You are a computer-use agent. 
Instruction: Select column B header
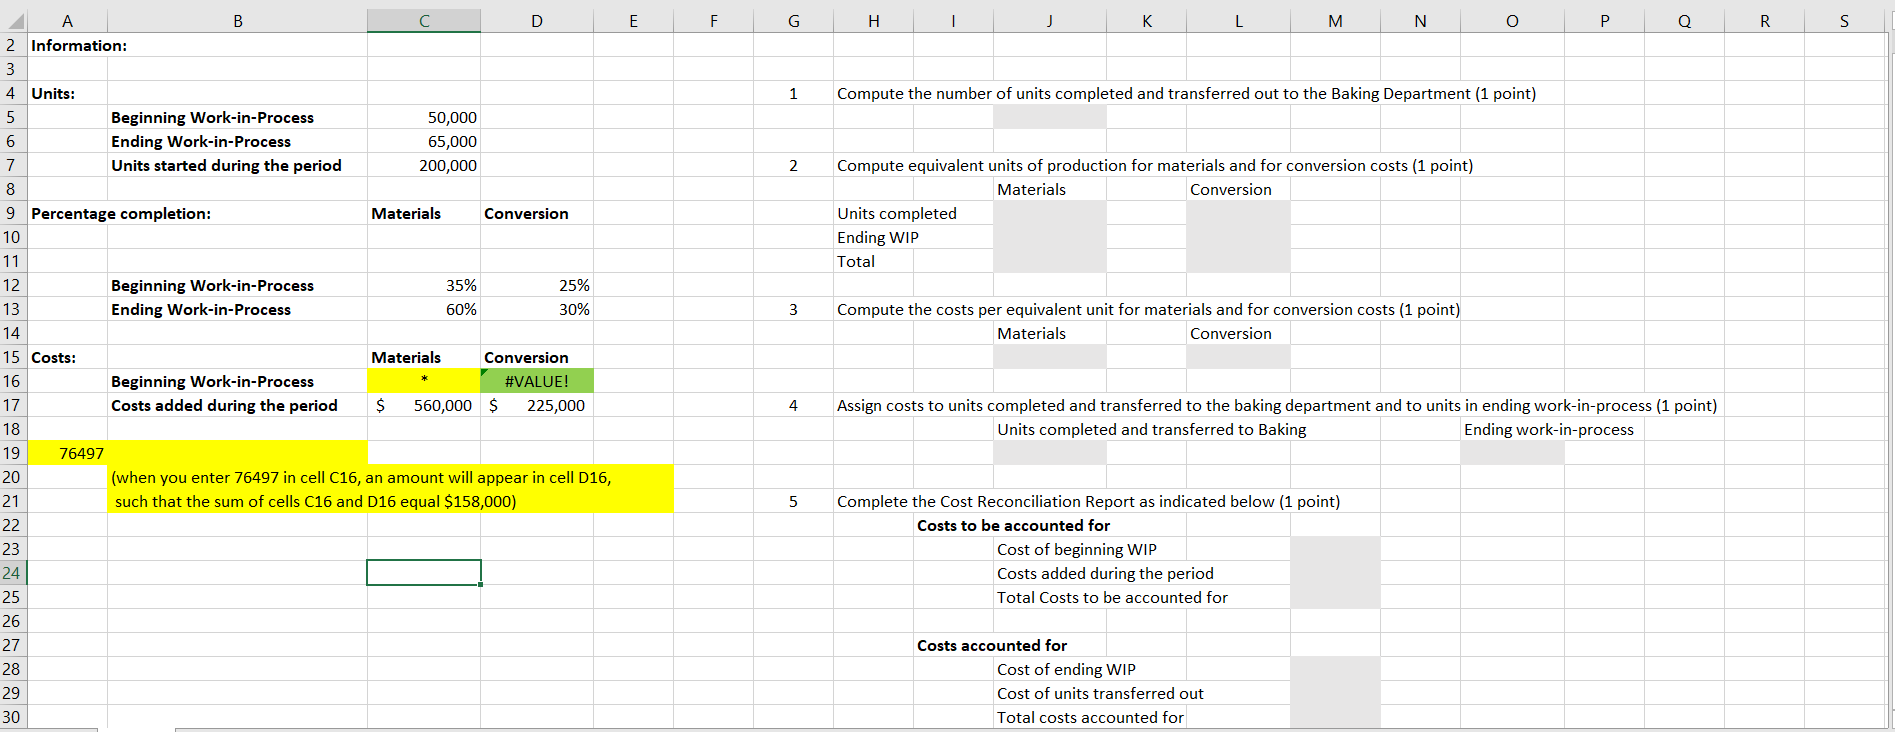237,20
